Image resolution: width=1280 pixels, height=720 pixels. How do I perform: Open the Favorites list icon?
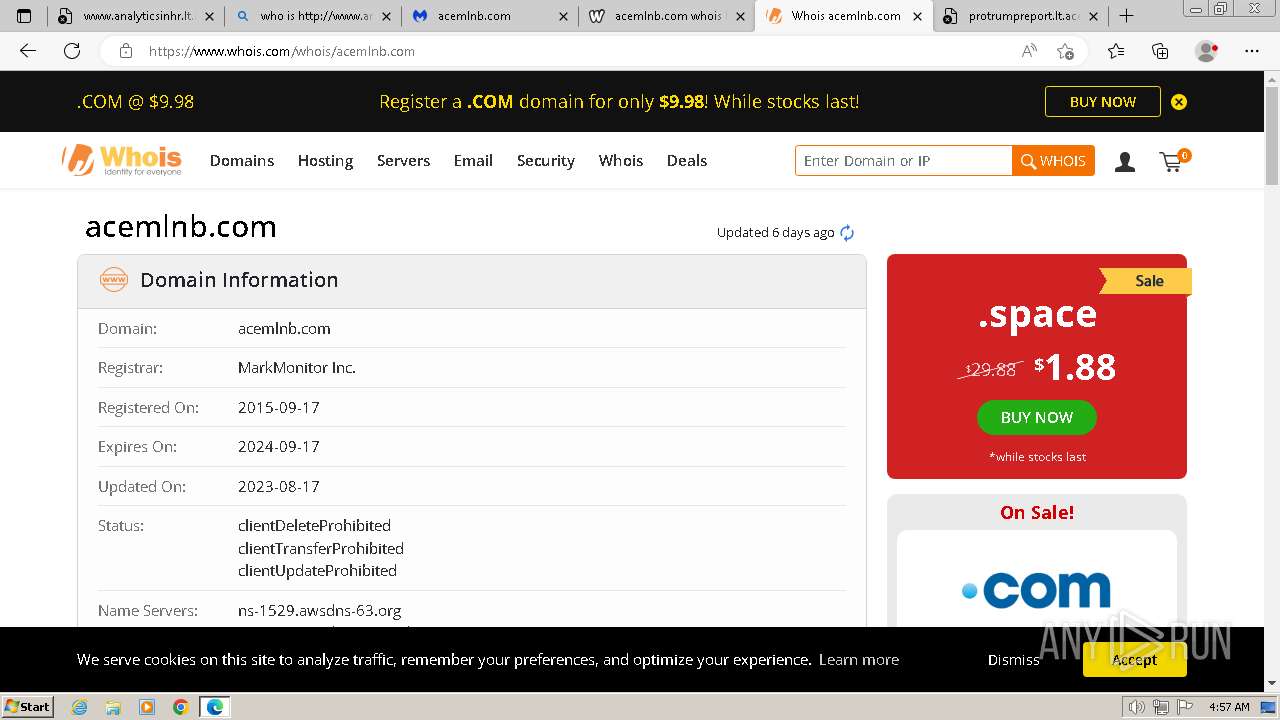(1116, 51)
